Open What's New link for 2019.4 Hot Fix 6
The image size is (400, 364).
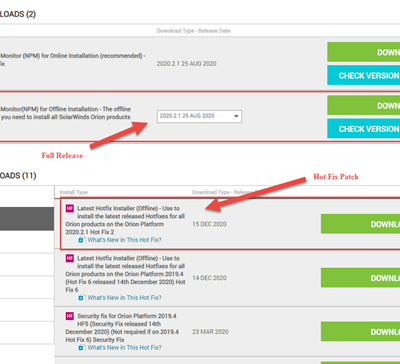tap(124, 297)
